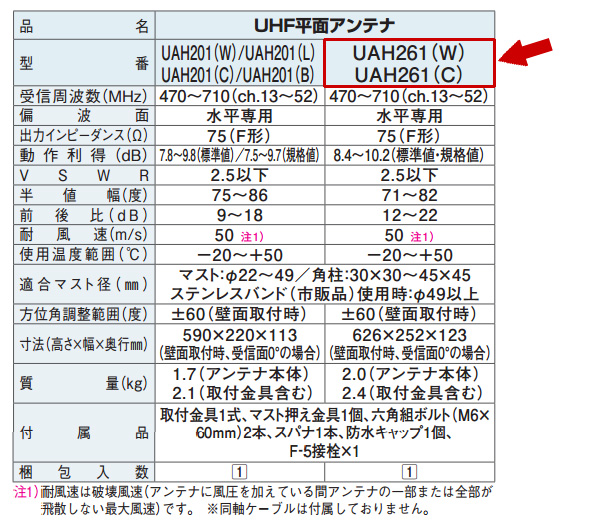Viewport: 600px width, 520px height.
Task: Click dimensions 590×220×113 cell
Action: pos(241,342)
